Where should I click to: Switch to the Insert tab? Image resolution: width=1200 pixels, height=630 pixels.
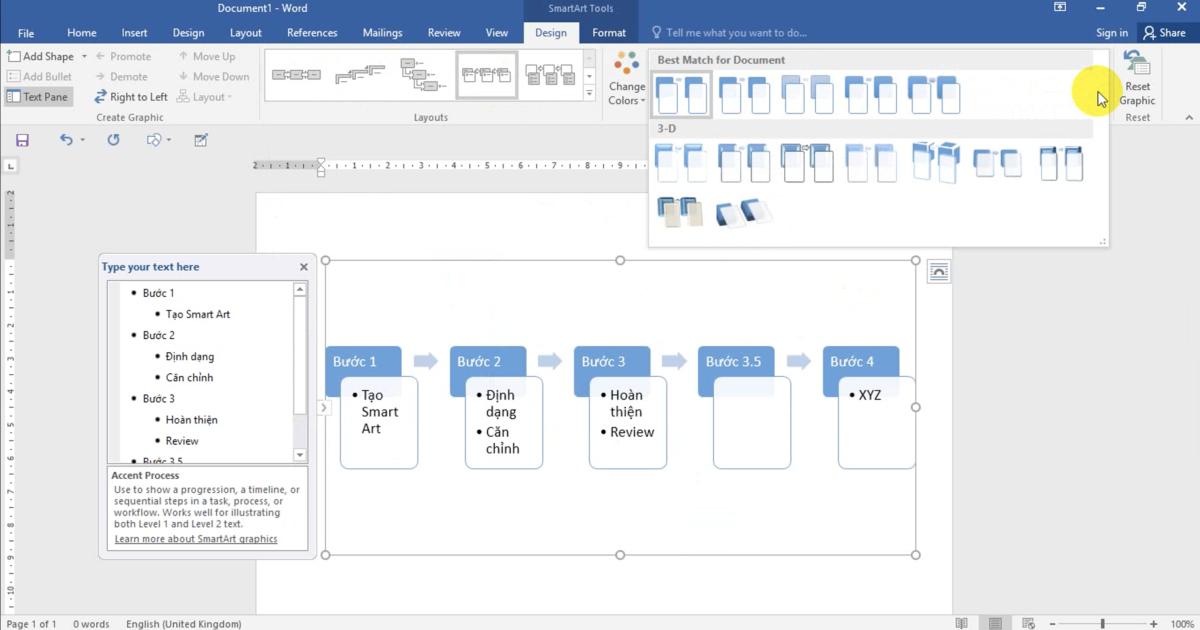pos(134,33)
